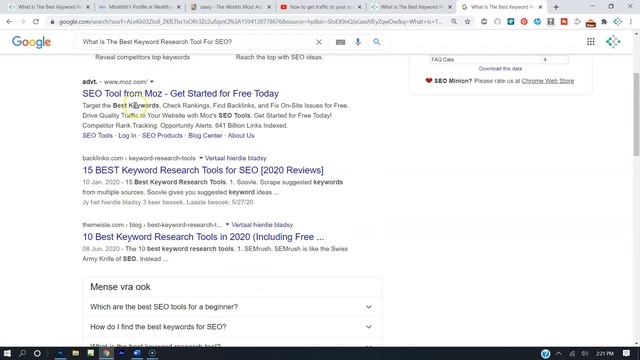The width and height of the screenshot is (640, 360).
Task: Open the Google apps grid
Action: tap(591, 42)
